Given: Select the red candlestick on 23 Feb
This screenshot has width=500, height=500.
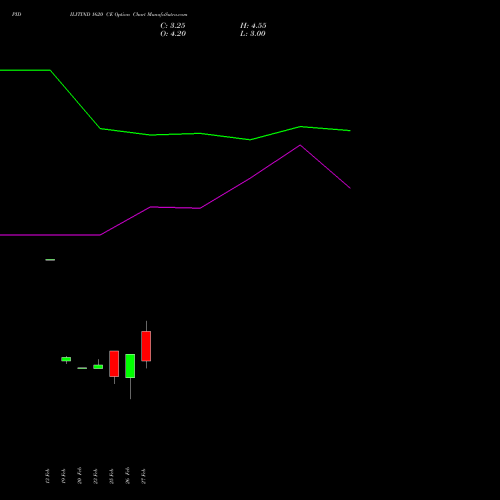Looking at the screenshot, I should [x=114, y=364].
